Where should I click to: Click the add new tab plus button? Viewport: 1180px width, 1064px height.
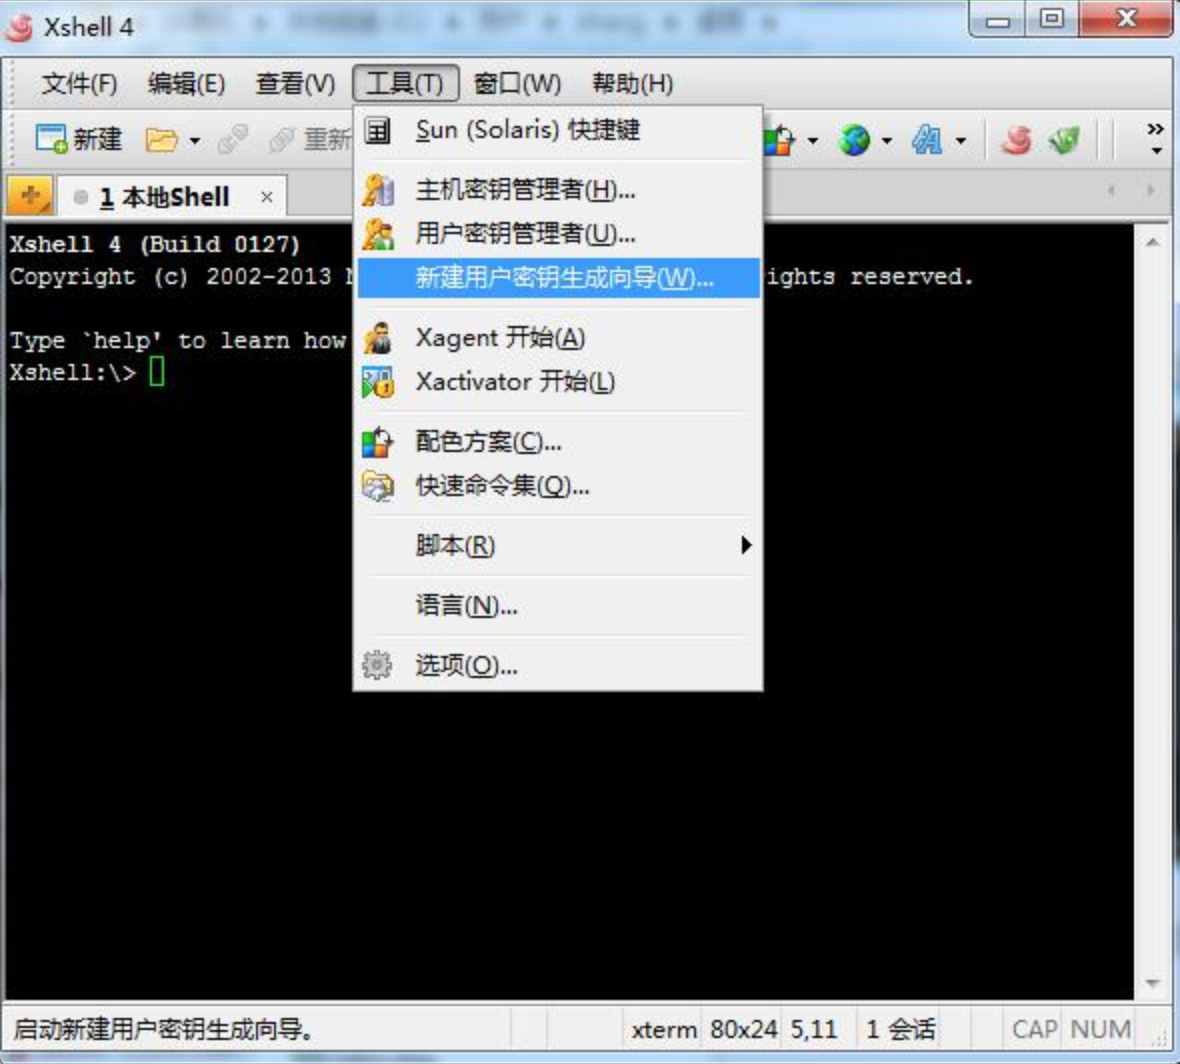click(x=30, y=196)
